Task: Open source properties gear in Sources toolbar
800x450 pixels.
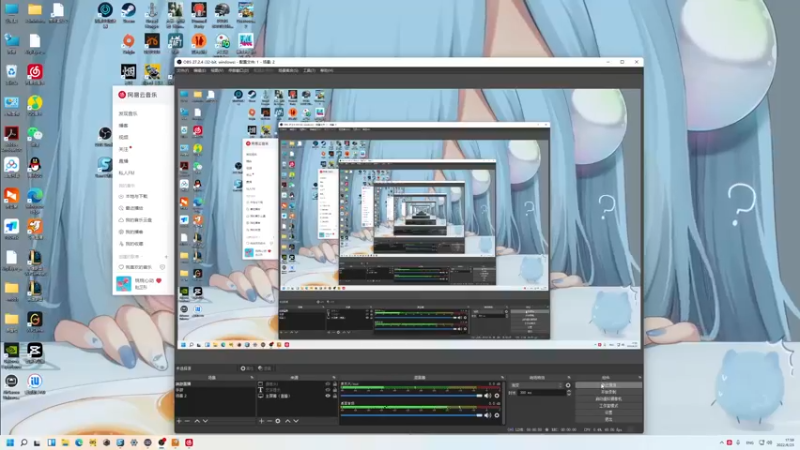Action: [x=278, y=421]
